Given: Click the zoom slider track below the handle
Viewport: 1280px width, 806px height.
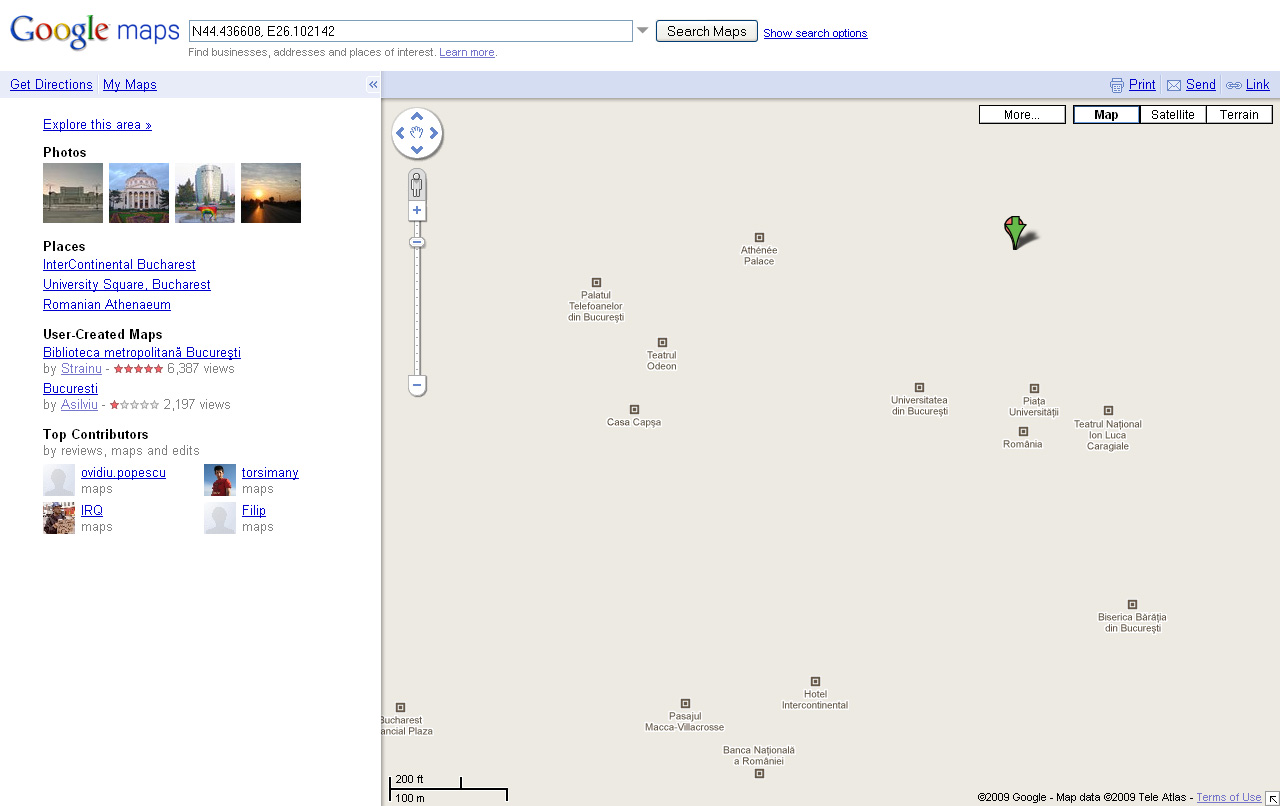Looking at the screenshot, I should point(417,312).
